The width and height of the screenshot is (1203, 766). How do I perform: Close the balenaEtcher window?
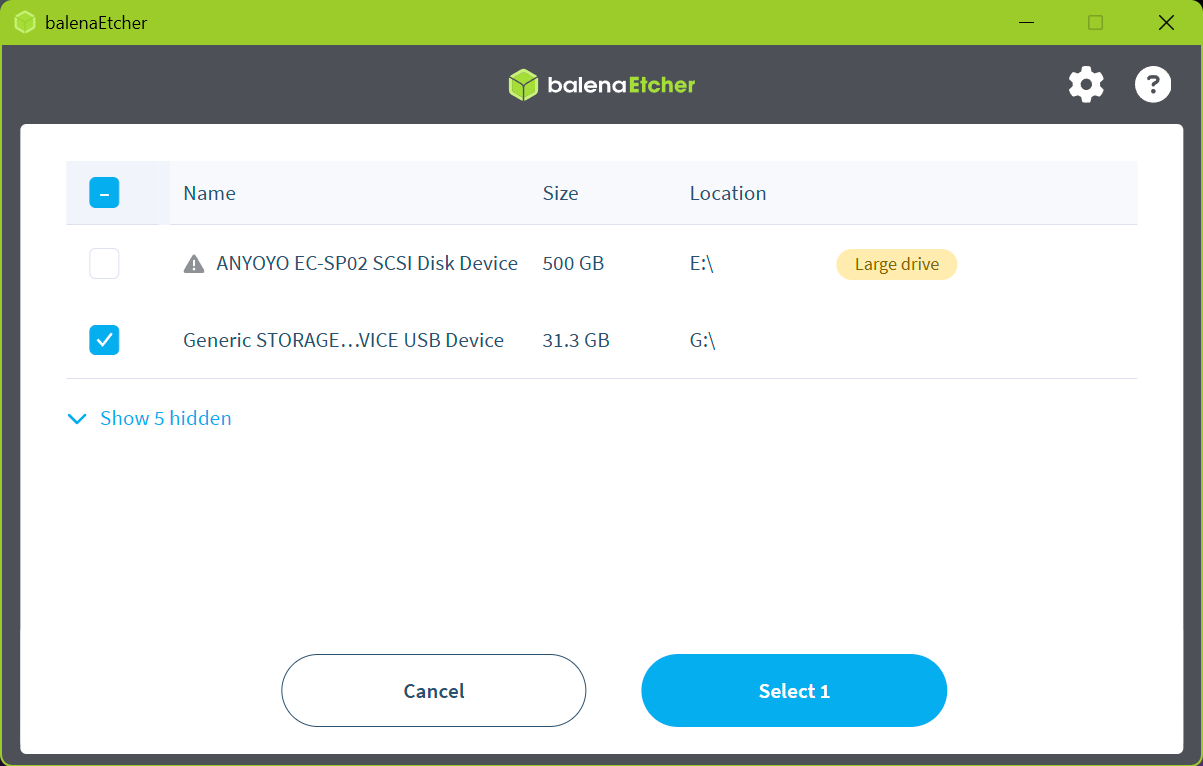[1166, 22]
